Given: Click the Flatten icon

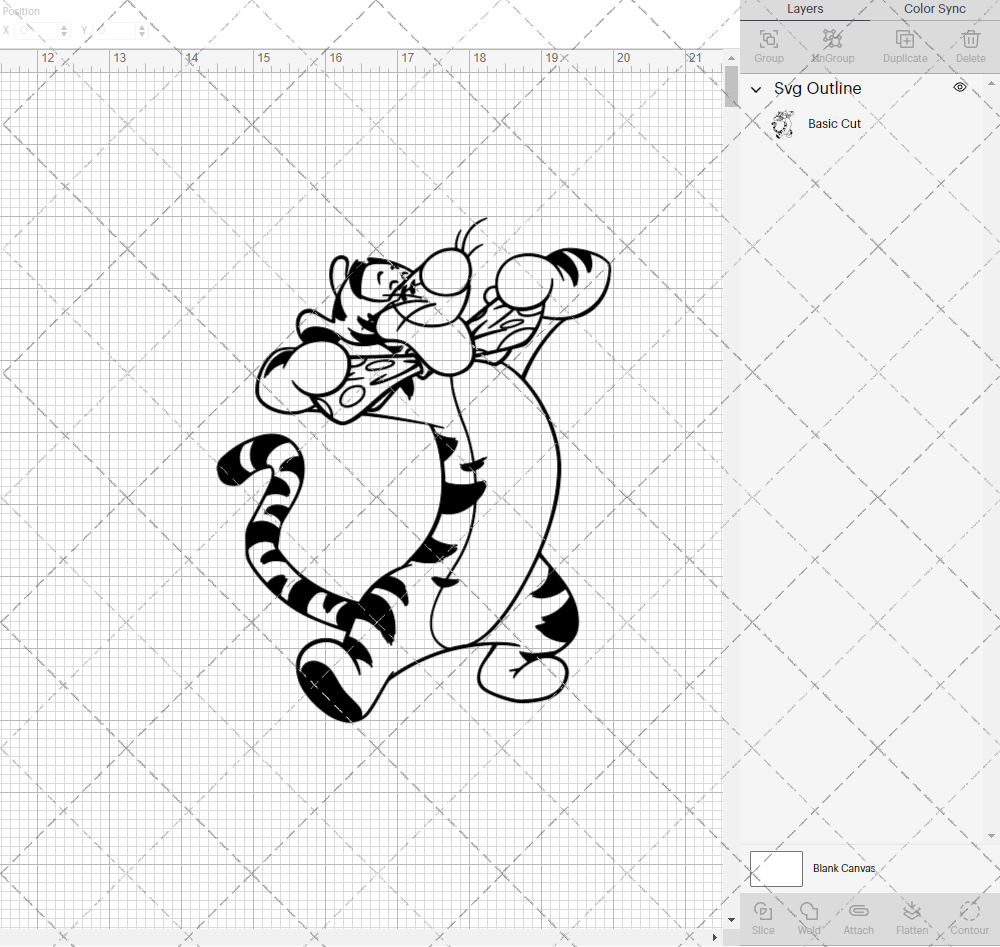Looking at the screenshot, I should tap(911, 911).
